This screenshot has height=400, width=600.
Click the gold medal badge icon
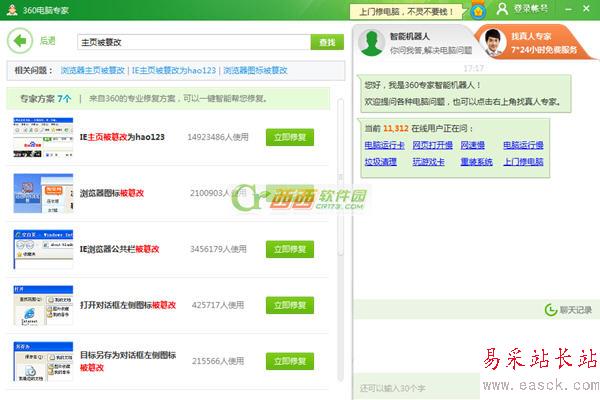pyautogui.click(x=478, y=10)
